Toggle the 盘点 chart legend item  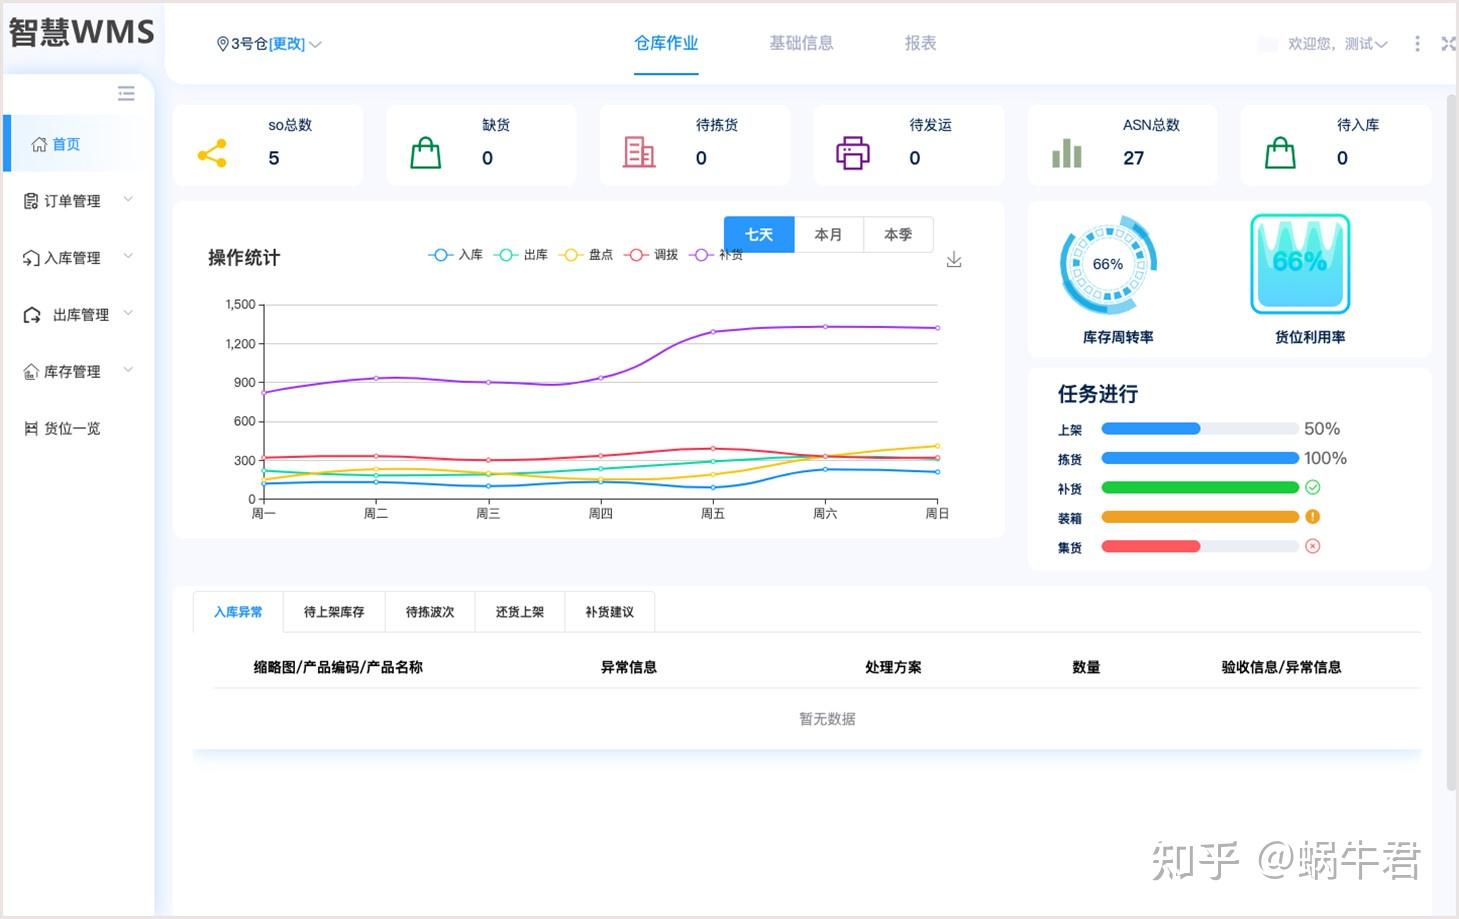(586, 255)
